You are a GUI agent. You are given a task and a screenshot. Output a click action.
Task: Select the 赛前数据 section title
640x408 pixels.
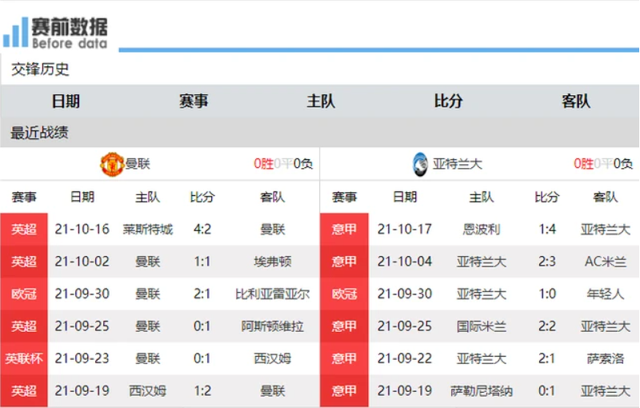click(x=70, y=27)
